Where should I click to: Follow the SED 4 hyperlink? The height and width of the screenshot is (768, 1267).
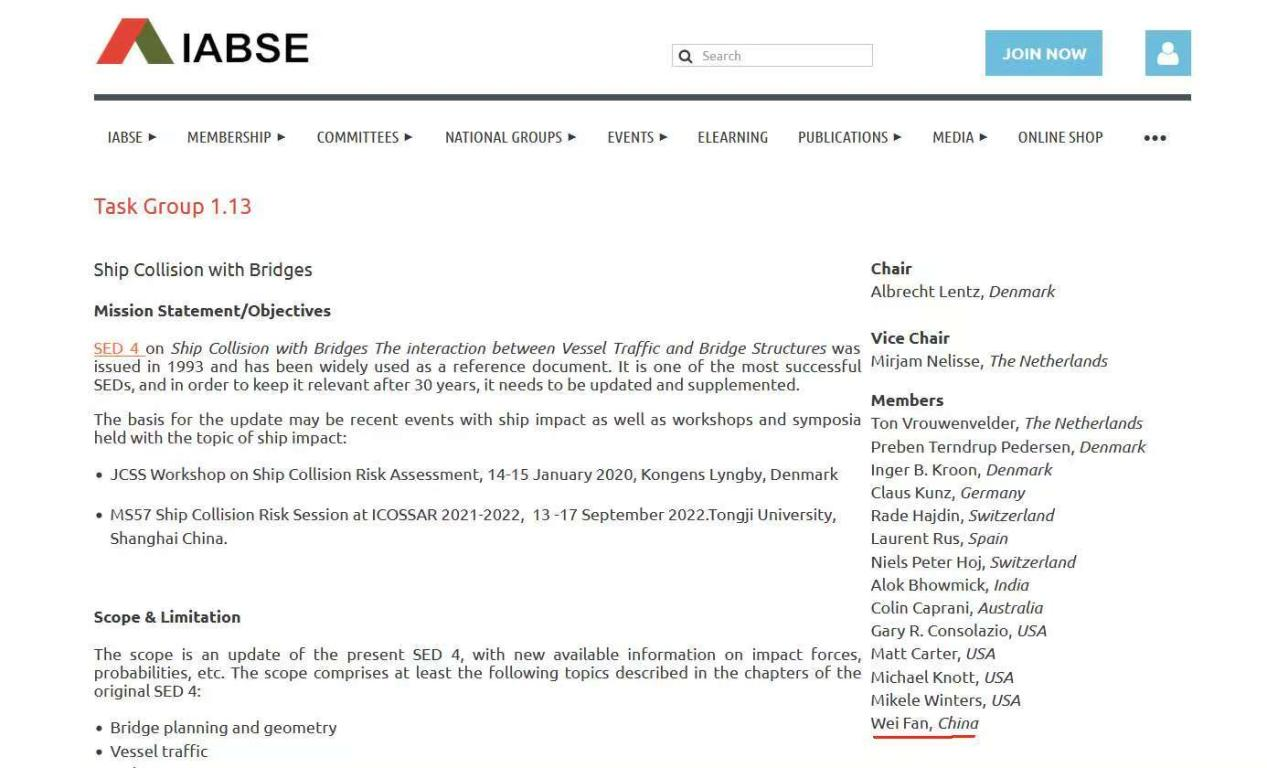coord(117,348)
